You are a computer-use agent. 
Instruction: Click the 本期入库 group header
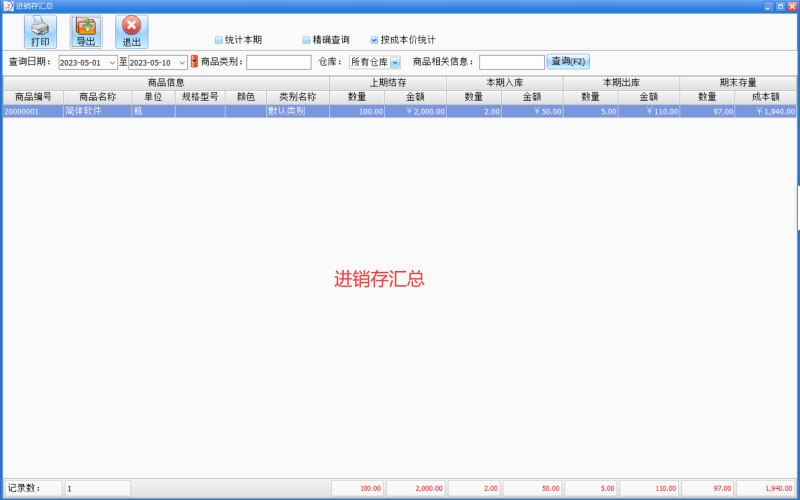pos(505,83)
